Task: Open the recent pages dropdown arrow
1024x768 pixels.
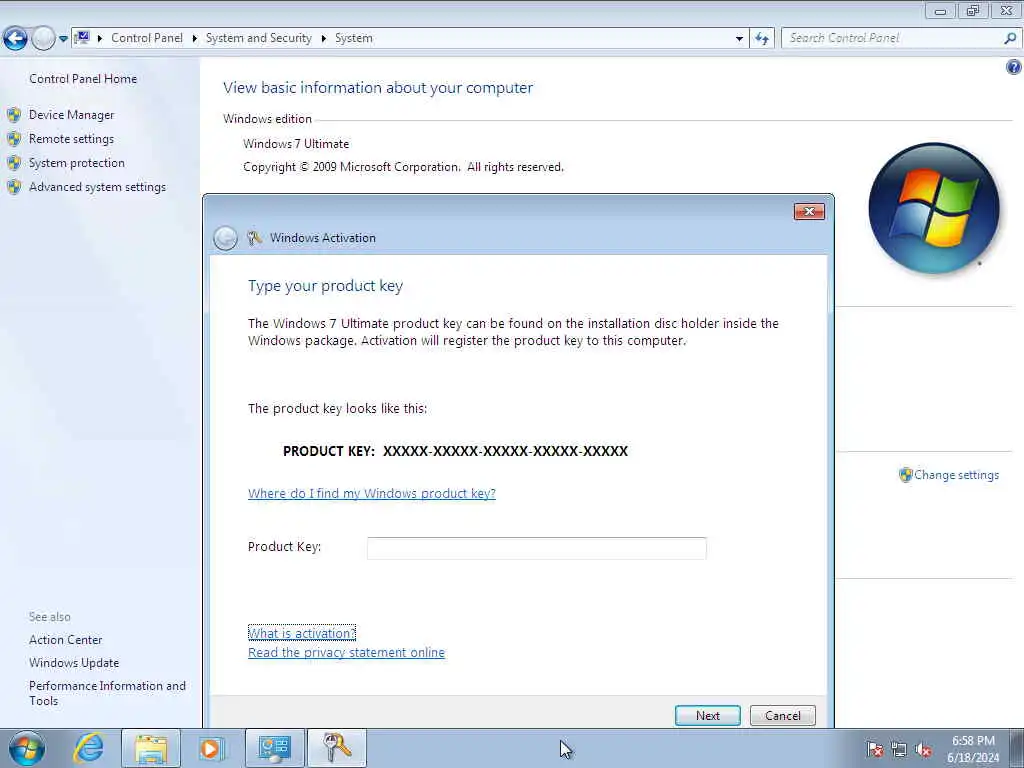Action: 63,39
